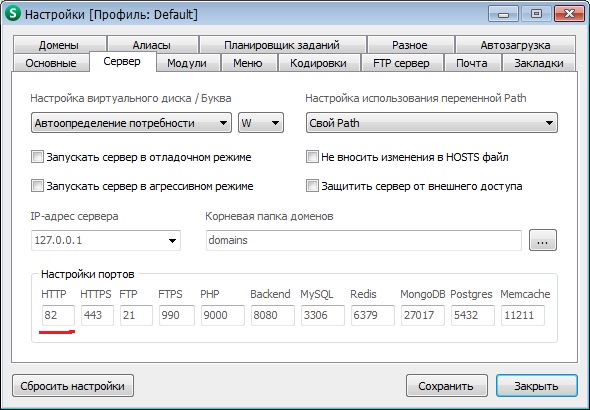Click the Настройка виртуального диска / Буква label

[x=131, y=99]
